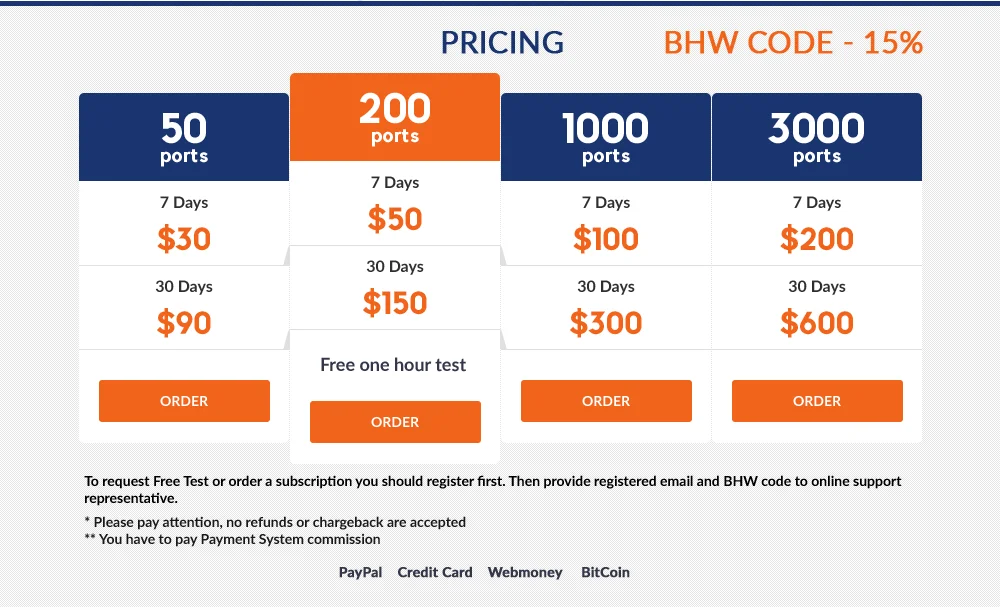Click the 50 ports plan header
Screen dimensions: 1000x607
click(x=184, y=137)
